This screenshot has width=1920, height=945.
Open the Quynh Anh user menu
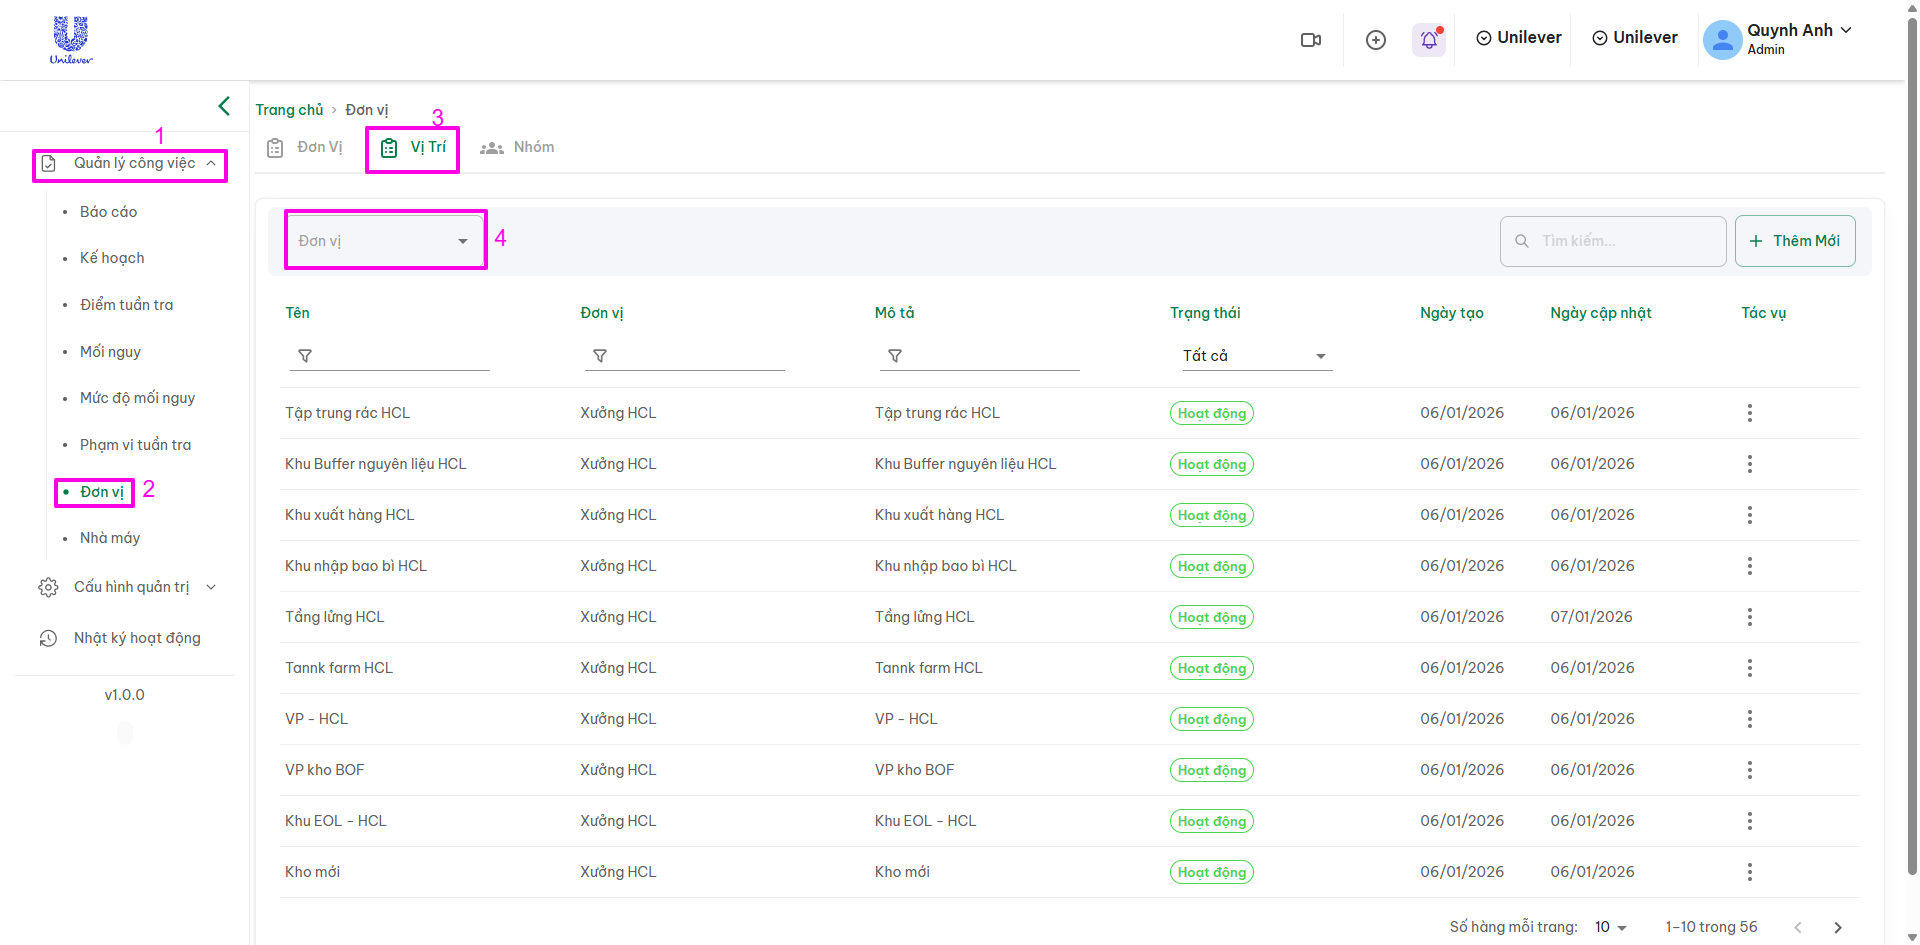(x=1779, y=39)
